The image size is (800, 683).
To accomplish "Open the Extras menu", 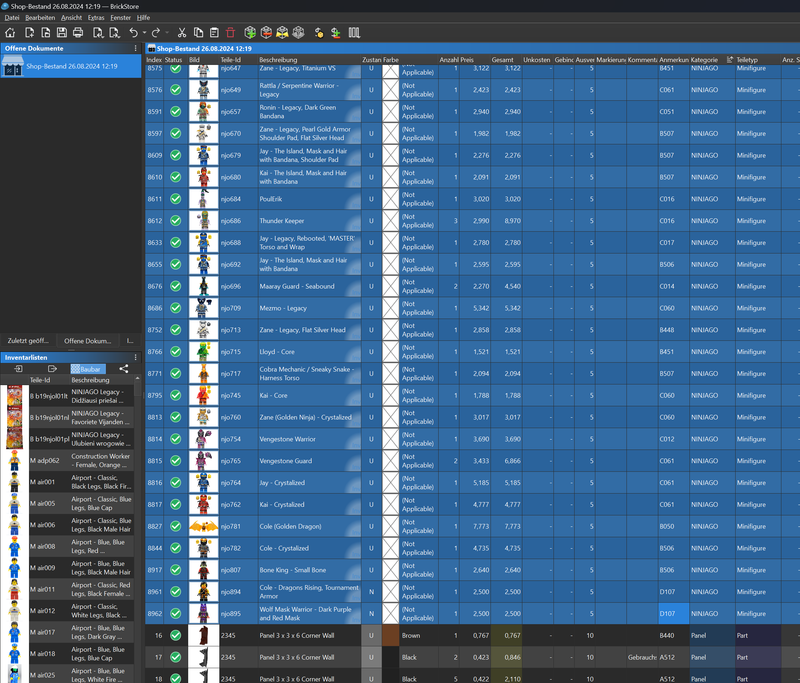I will [96, 17].
